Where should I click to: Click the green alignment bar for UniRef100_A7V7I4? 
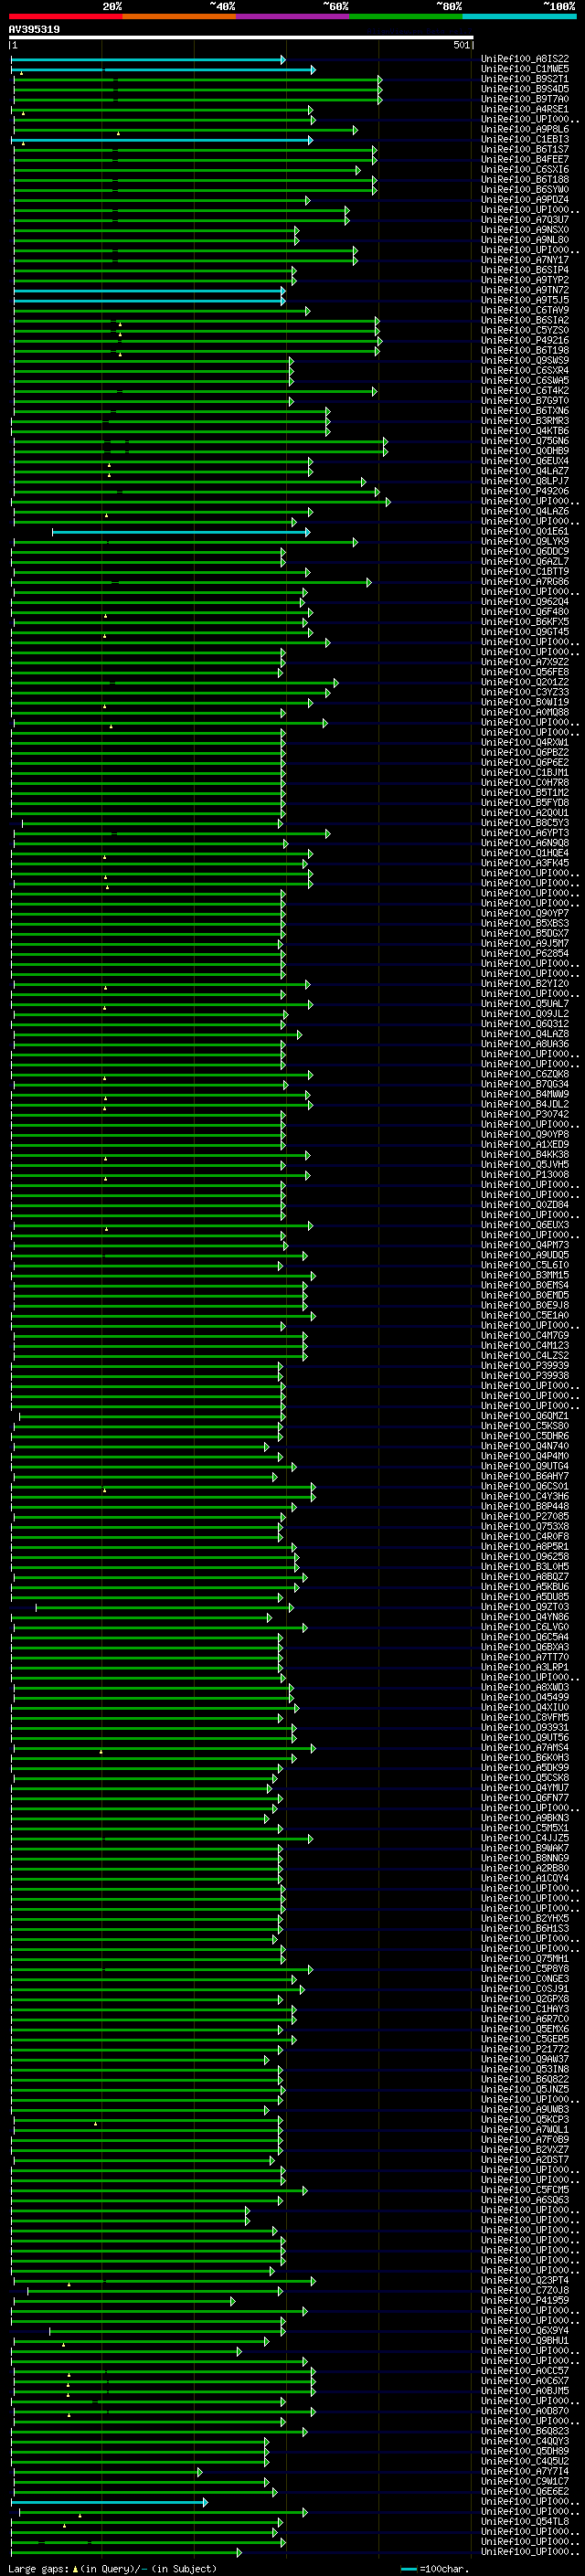(x=107, y=2471)
